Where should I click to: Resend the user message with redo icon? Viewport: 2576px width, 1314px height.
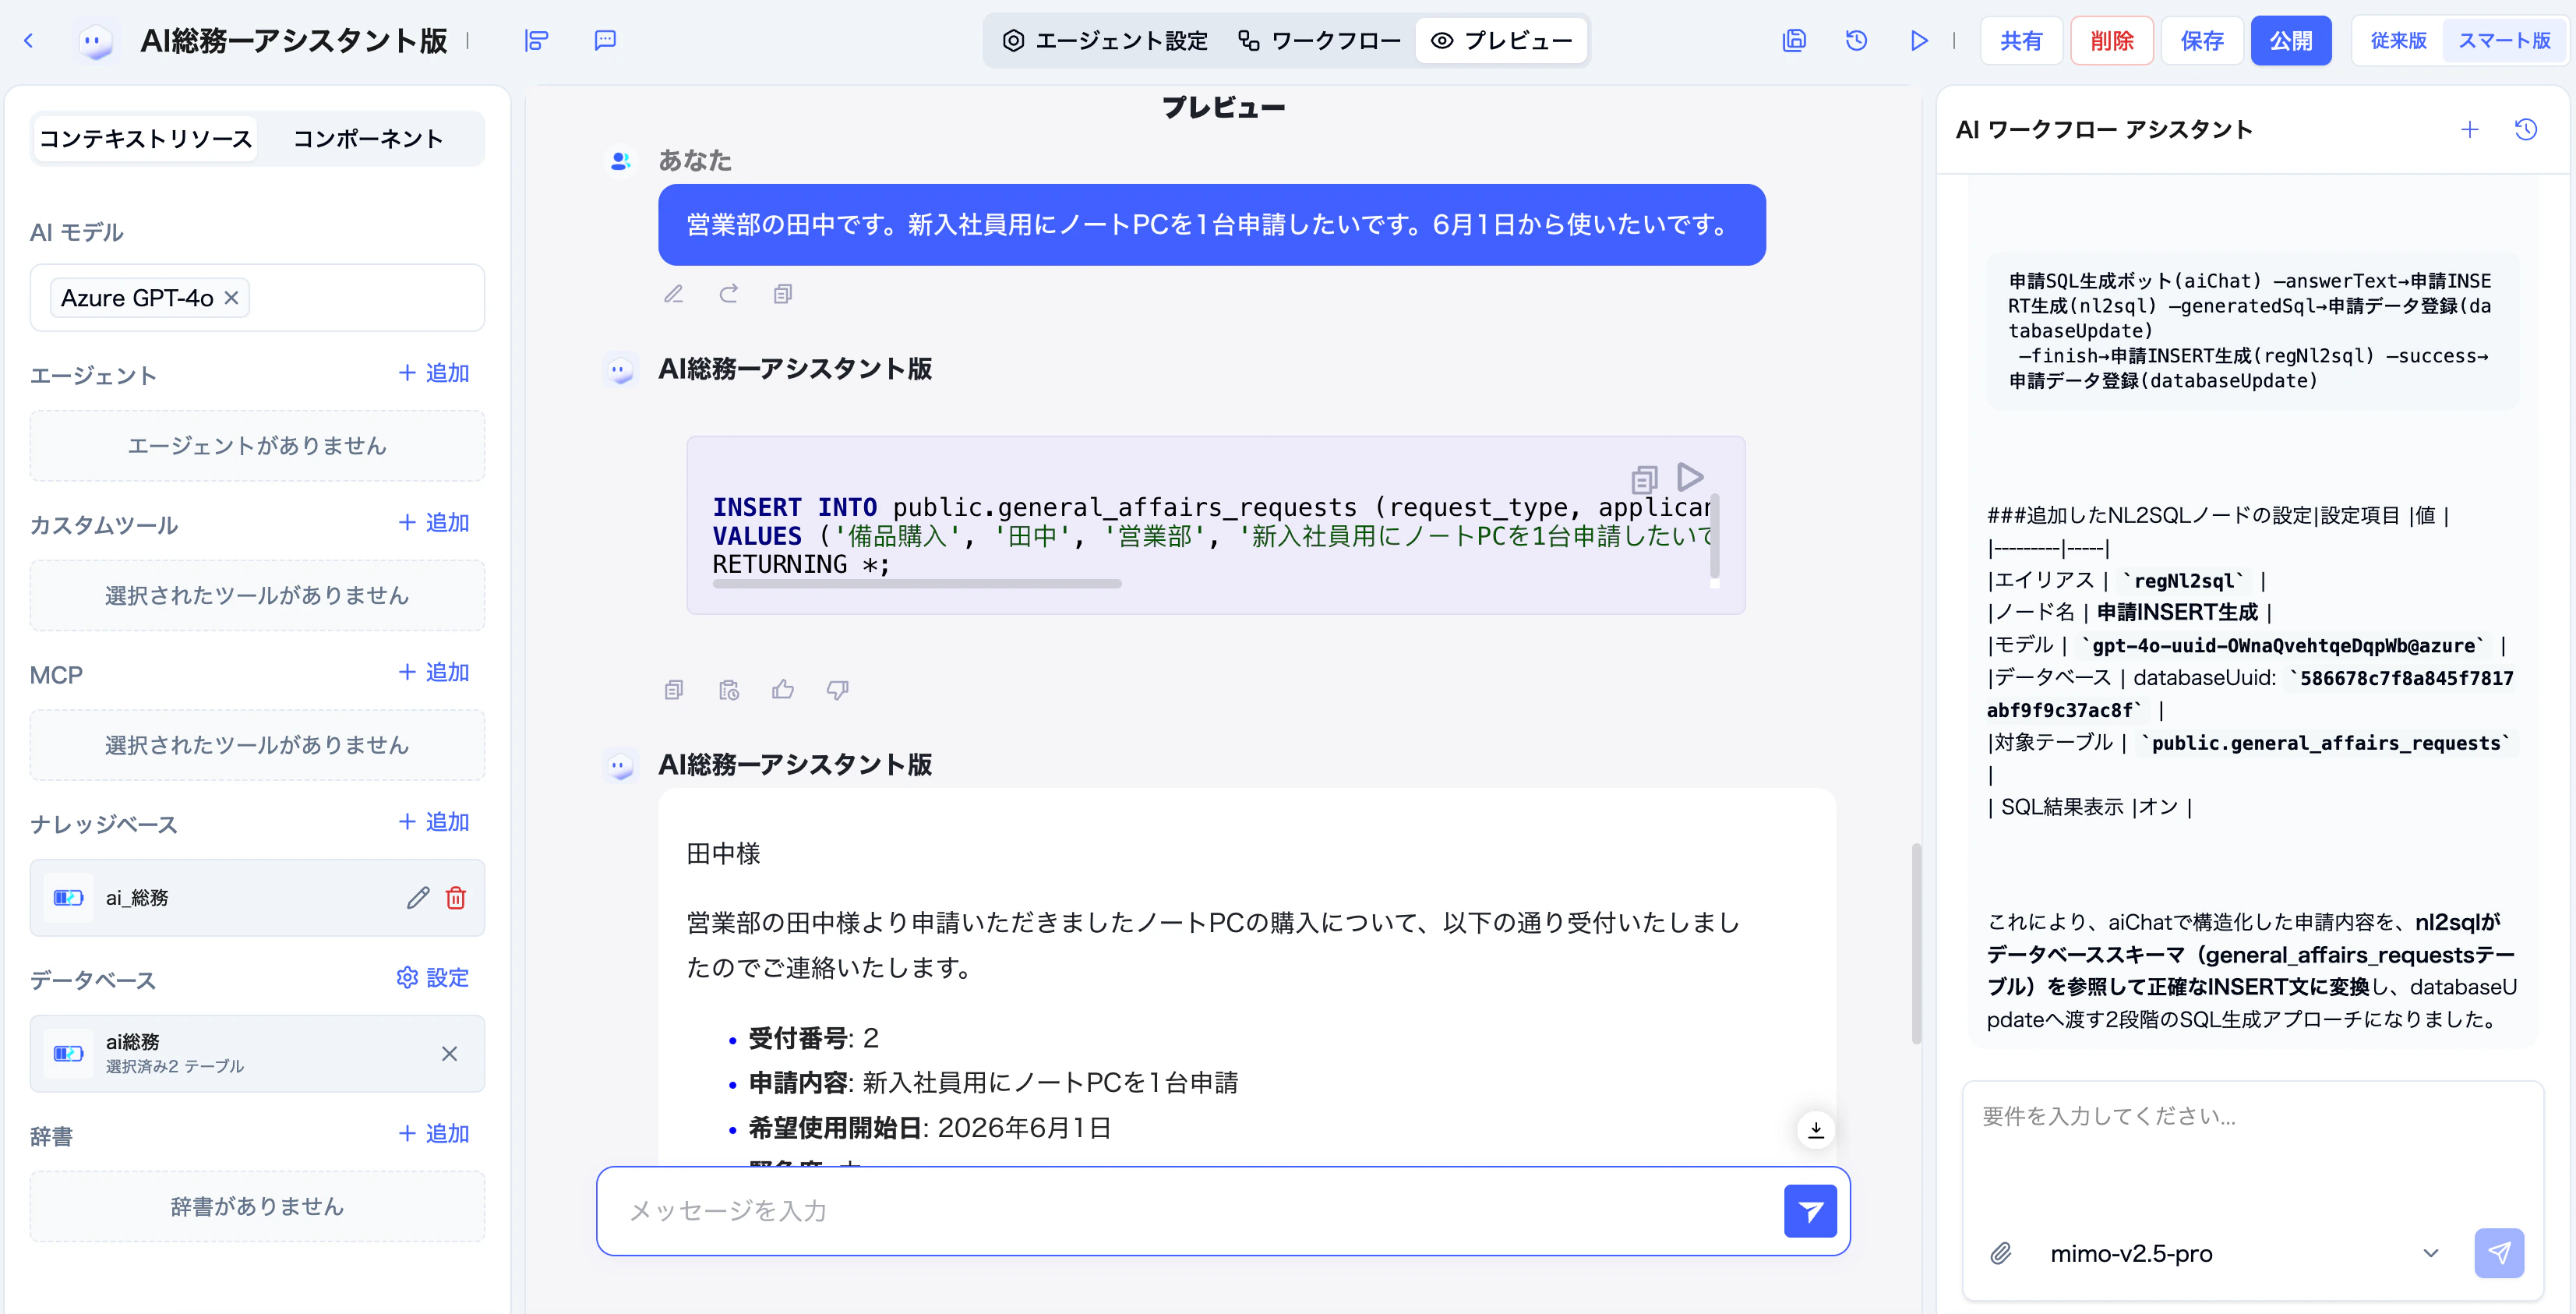729,293
